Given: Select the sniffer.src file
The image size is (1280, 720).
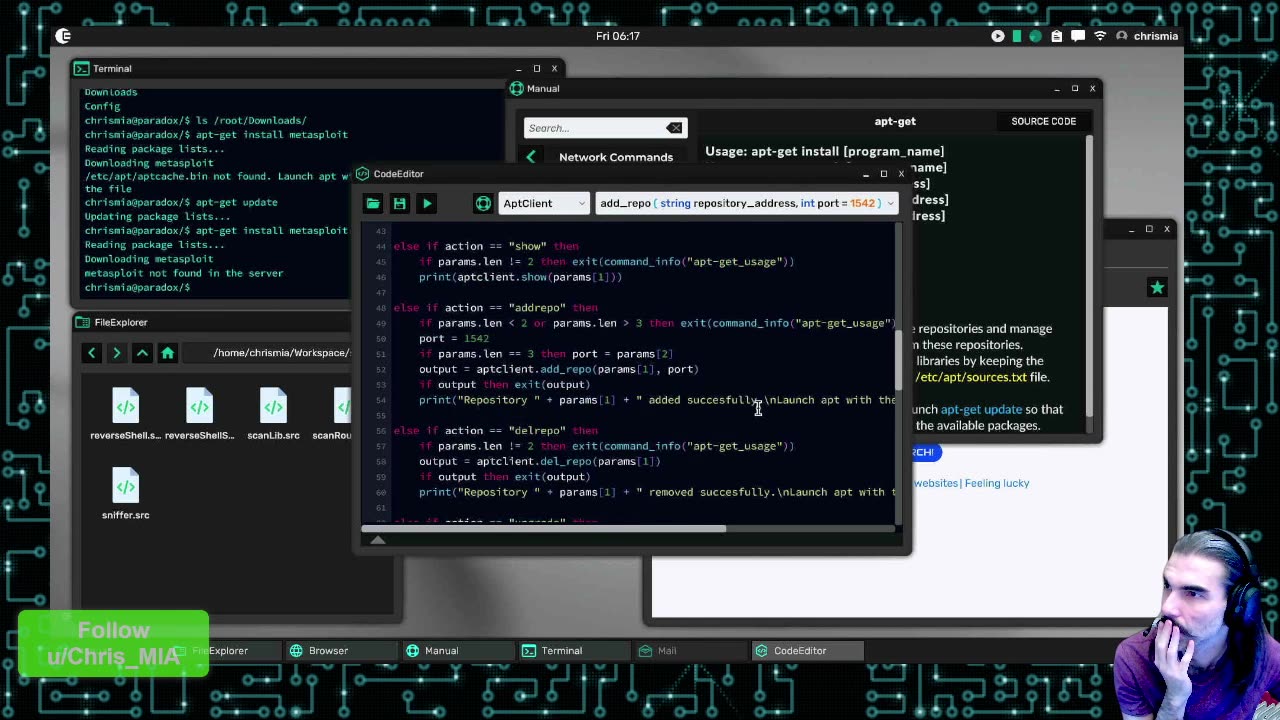Looking at the screenshot, I should pyautogui.click(x=125, y=494).
